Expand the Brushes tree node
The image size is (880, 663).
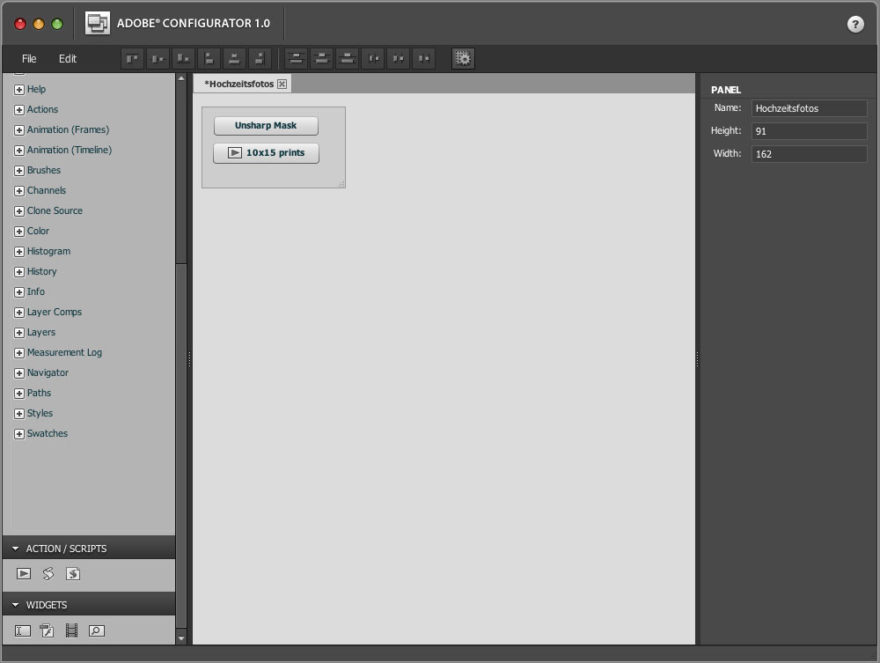tap(19, 170)
